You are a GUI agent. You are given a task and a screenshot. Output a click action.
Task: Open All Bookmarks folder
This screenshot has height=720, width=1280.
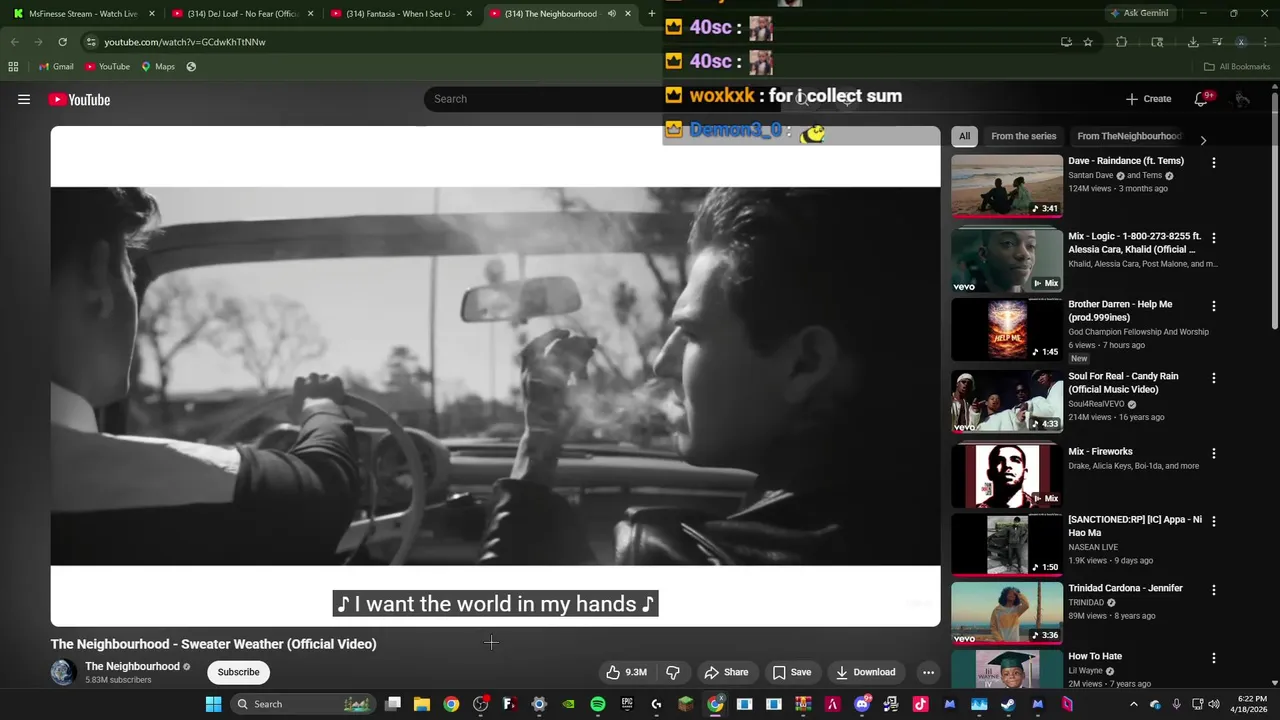(x=1237, y=67)
